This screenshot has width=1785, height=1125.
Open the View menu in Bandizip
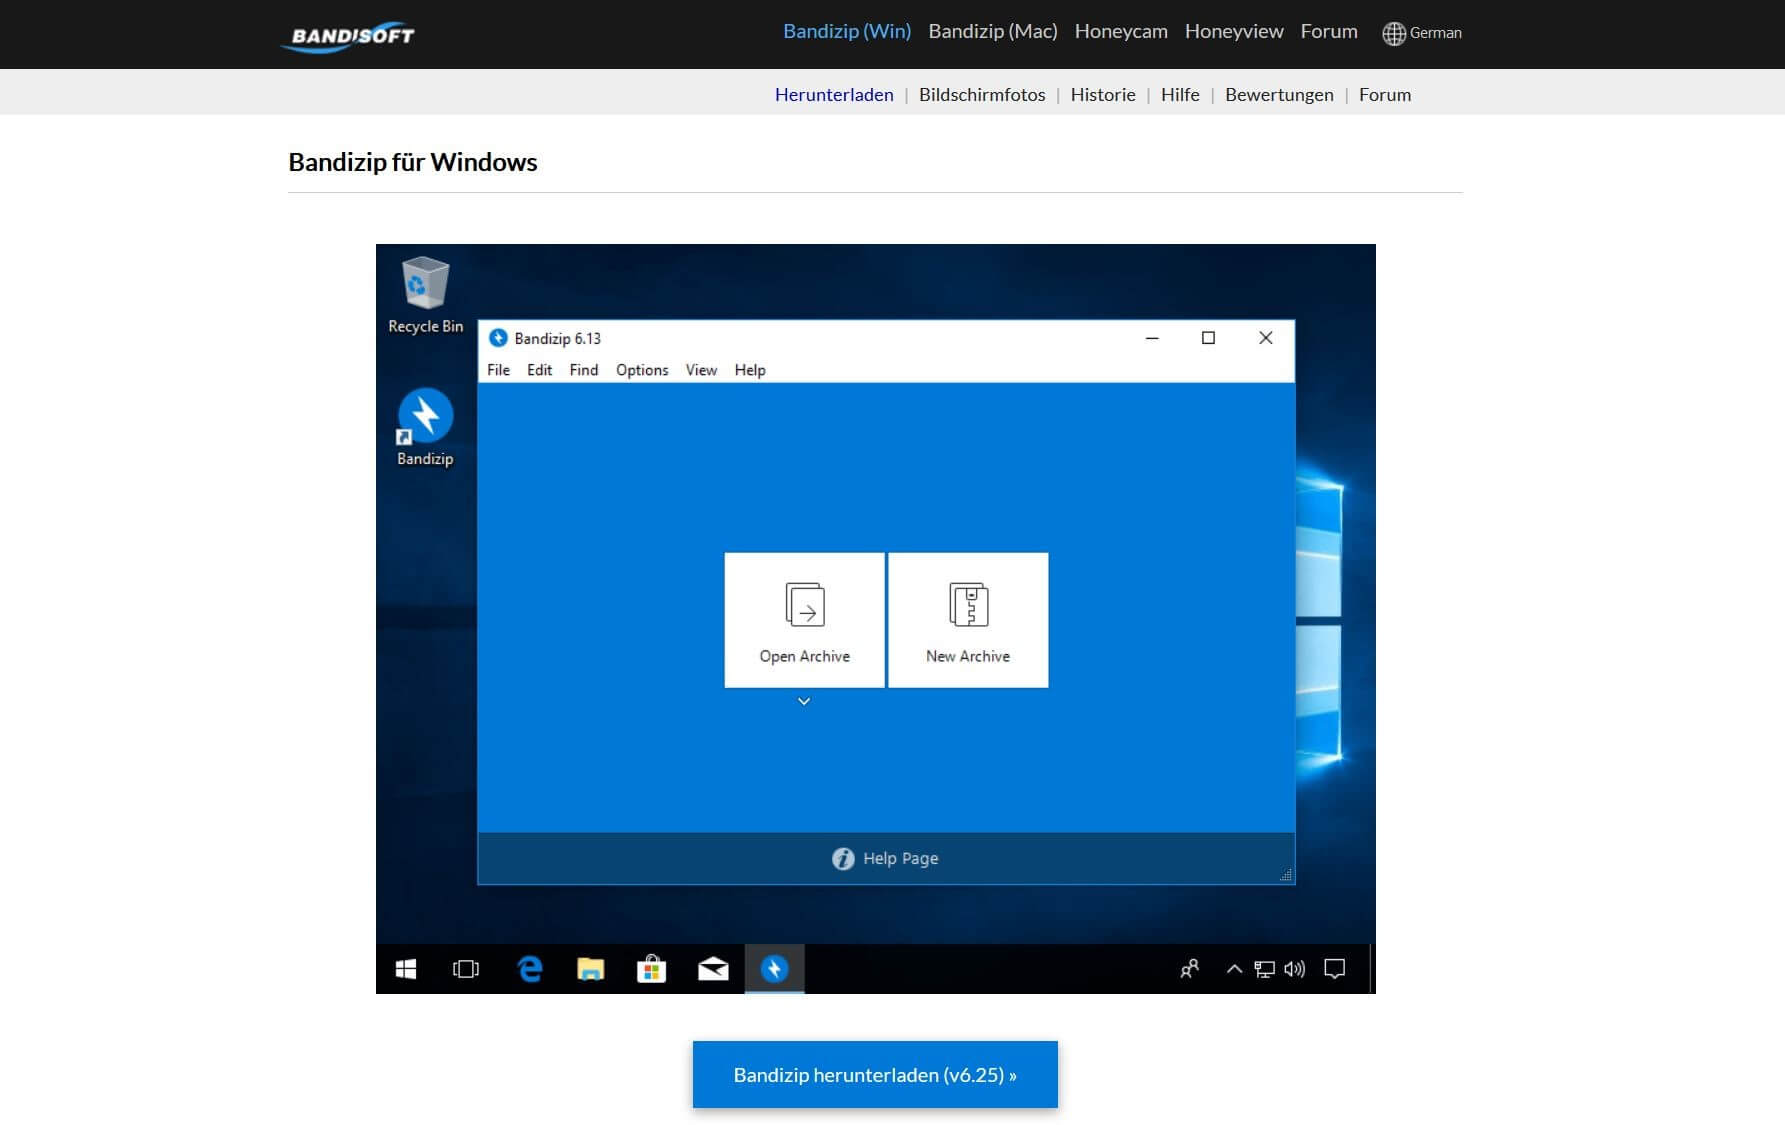point(701,370)
